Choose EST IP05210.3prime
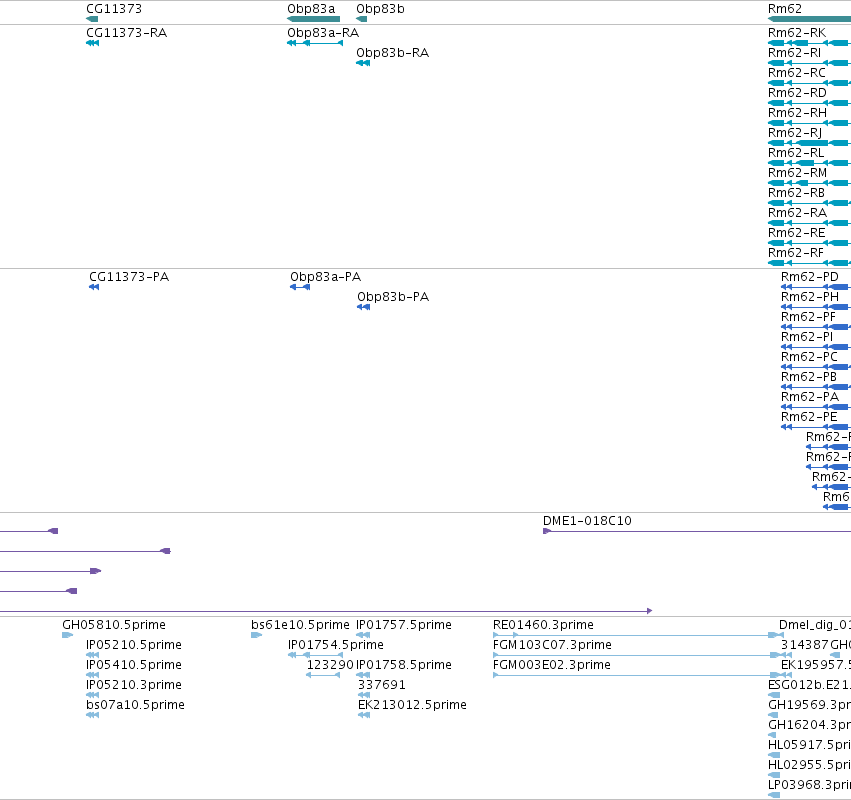This screenshot has height=800, width=851. pyautogui.click(x=134, y=685)
